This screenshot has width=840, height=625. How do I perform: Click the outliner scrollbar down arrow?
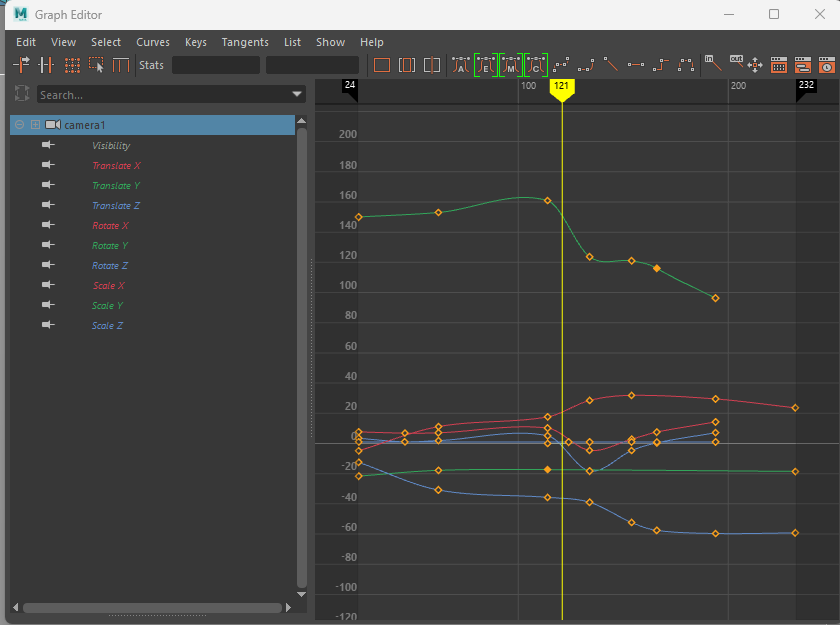click(x=301, y=594)
